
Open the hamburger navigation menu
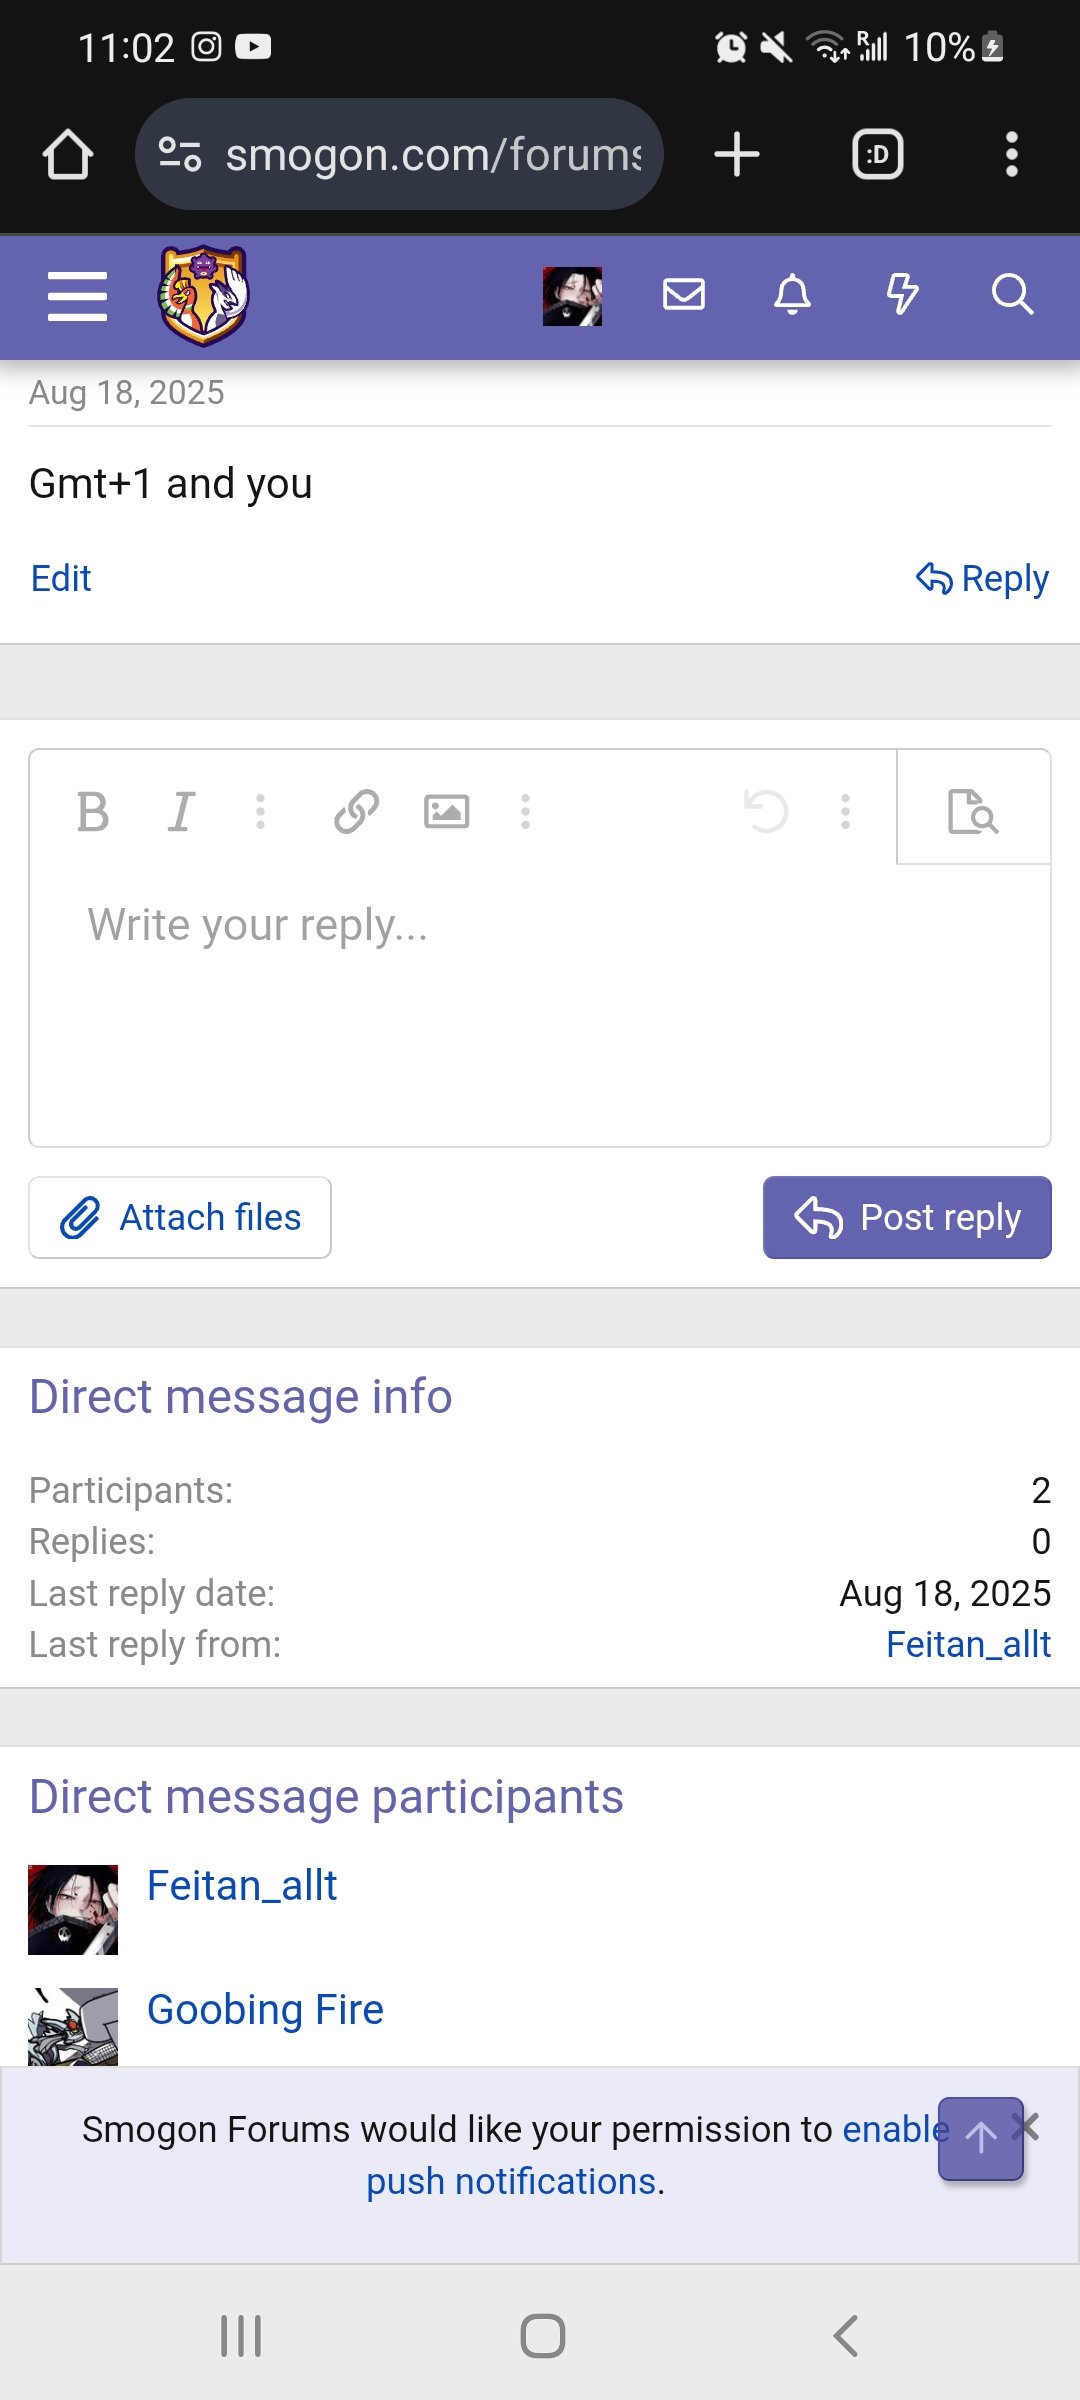click(77, 296)
